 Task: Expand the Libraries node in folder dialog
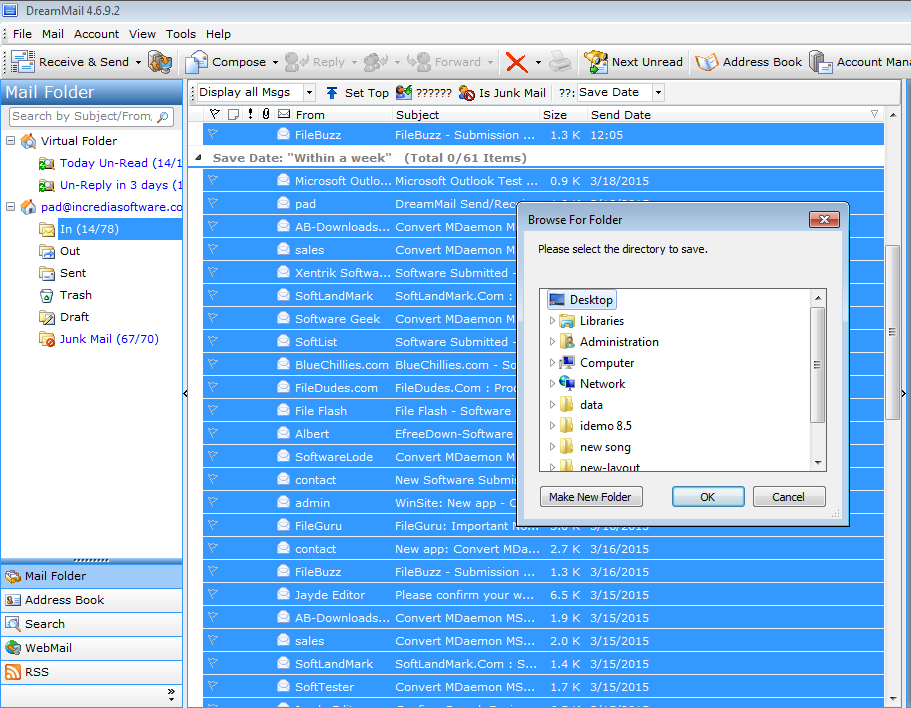tap(552, 321)
